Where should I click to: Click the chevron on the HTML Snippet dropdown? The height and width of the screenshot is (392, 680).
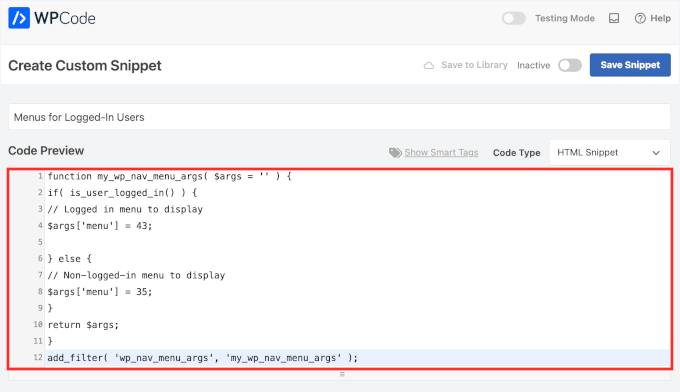(656, 153)
